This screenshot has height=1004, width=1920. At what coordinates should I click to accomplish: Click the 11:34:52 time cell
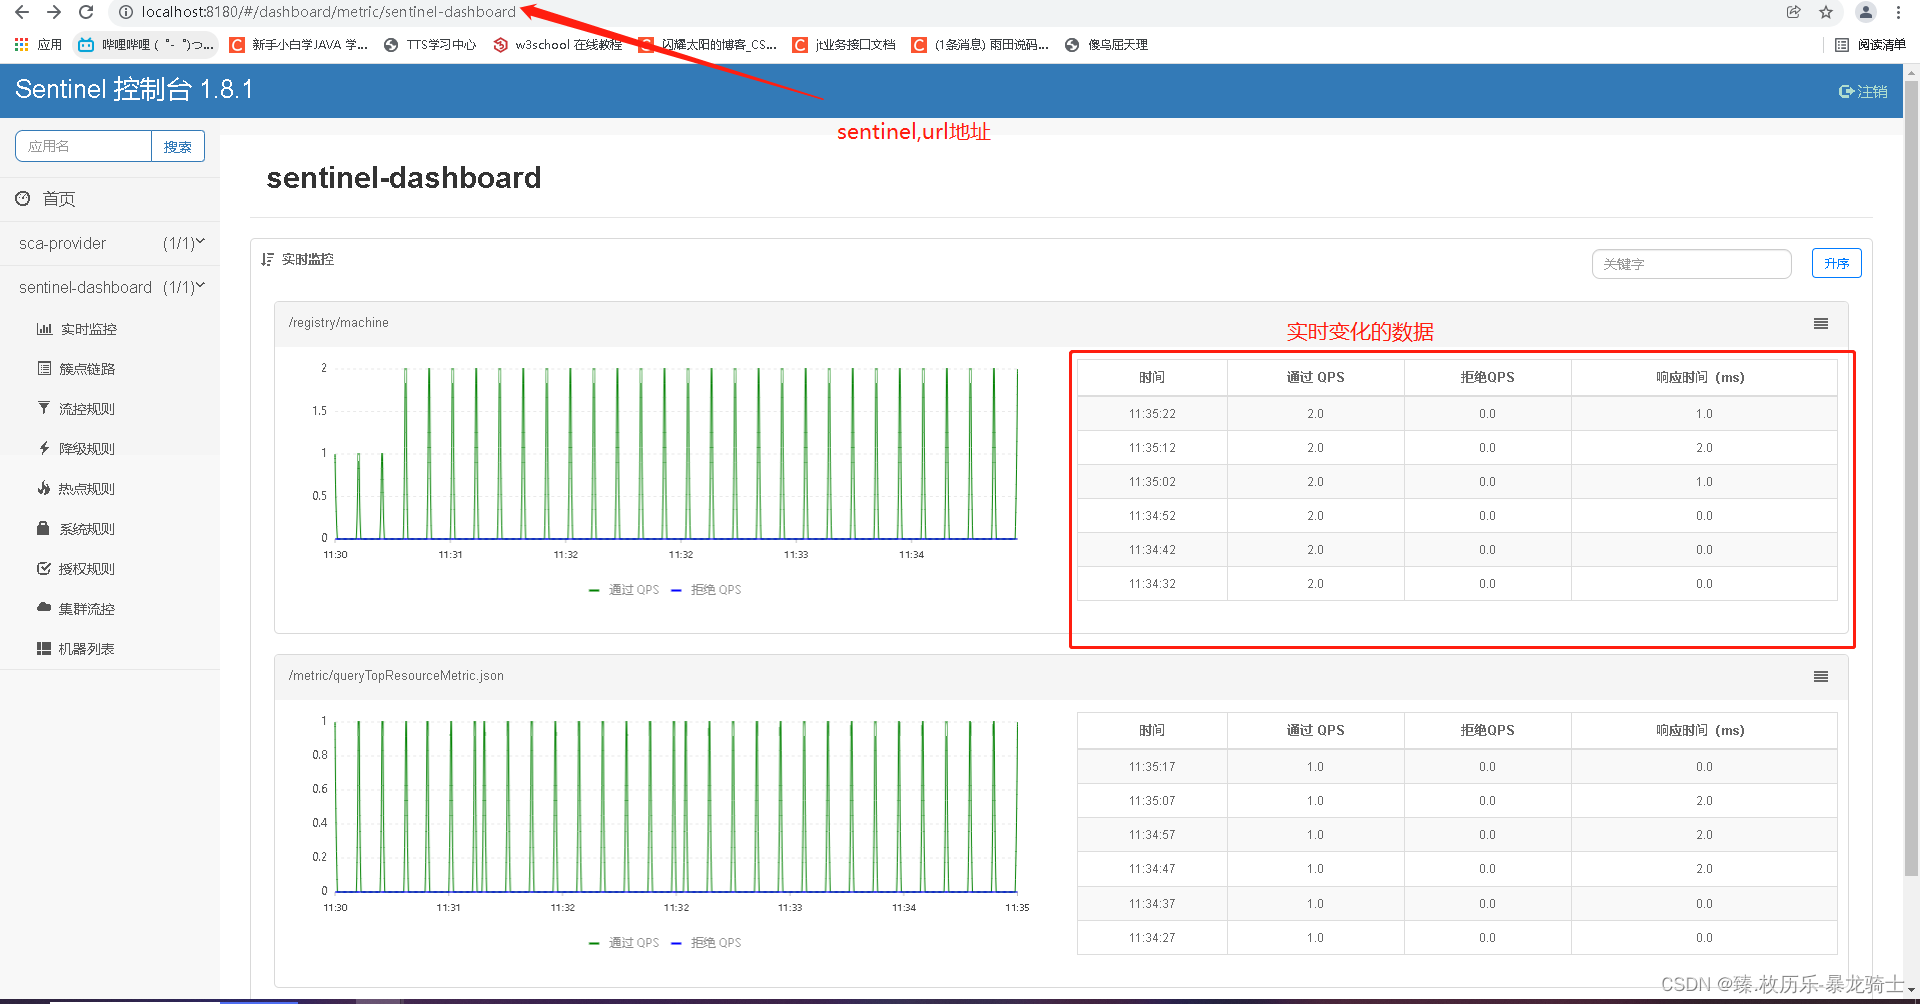[1152, 516]
